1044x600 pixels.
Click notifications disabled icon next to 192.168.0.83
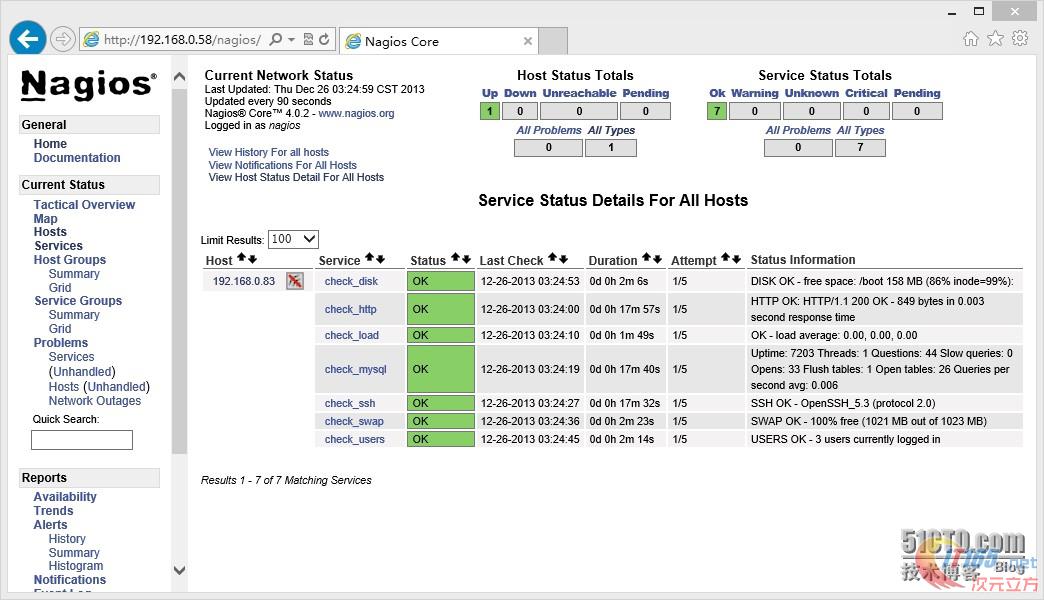click(x=295, y=281)
